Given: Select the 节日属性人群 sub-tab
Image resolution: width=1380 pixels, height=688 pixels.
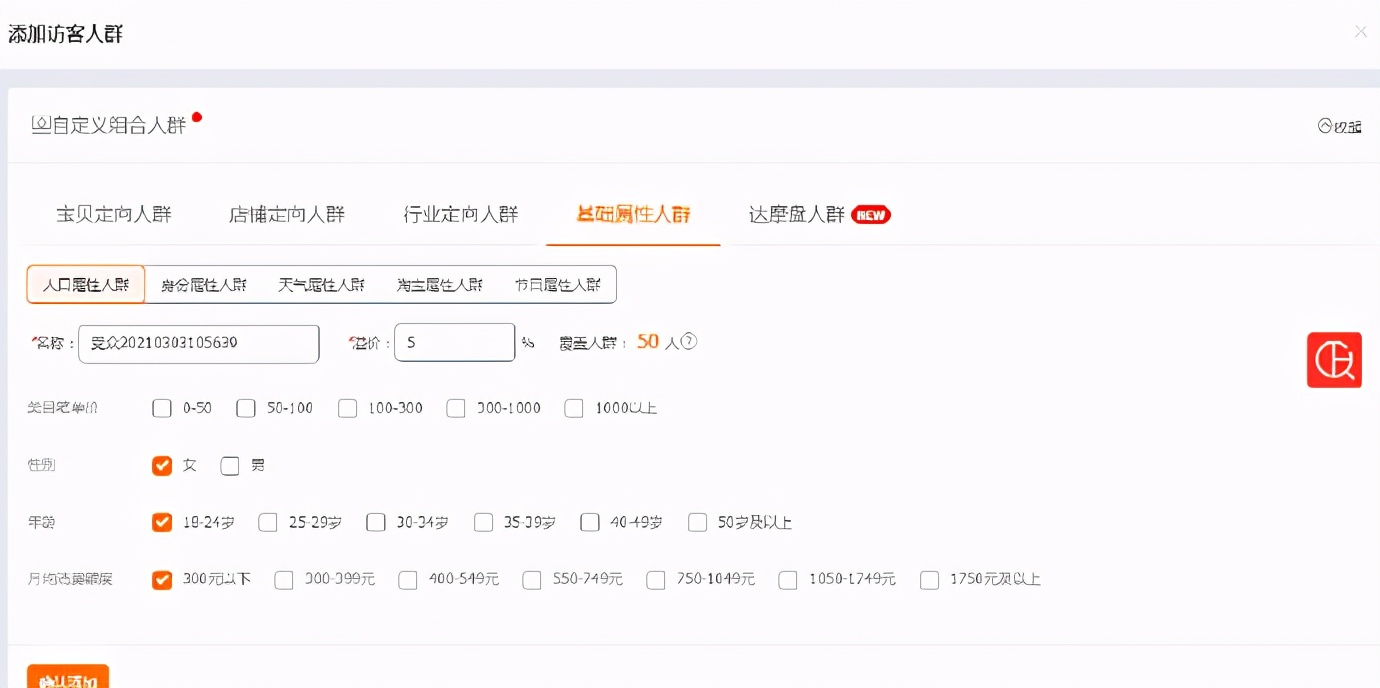Looking at the screenshot, I should [558, 283].
